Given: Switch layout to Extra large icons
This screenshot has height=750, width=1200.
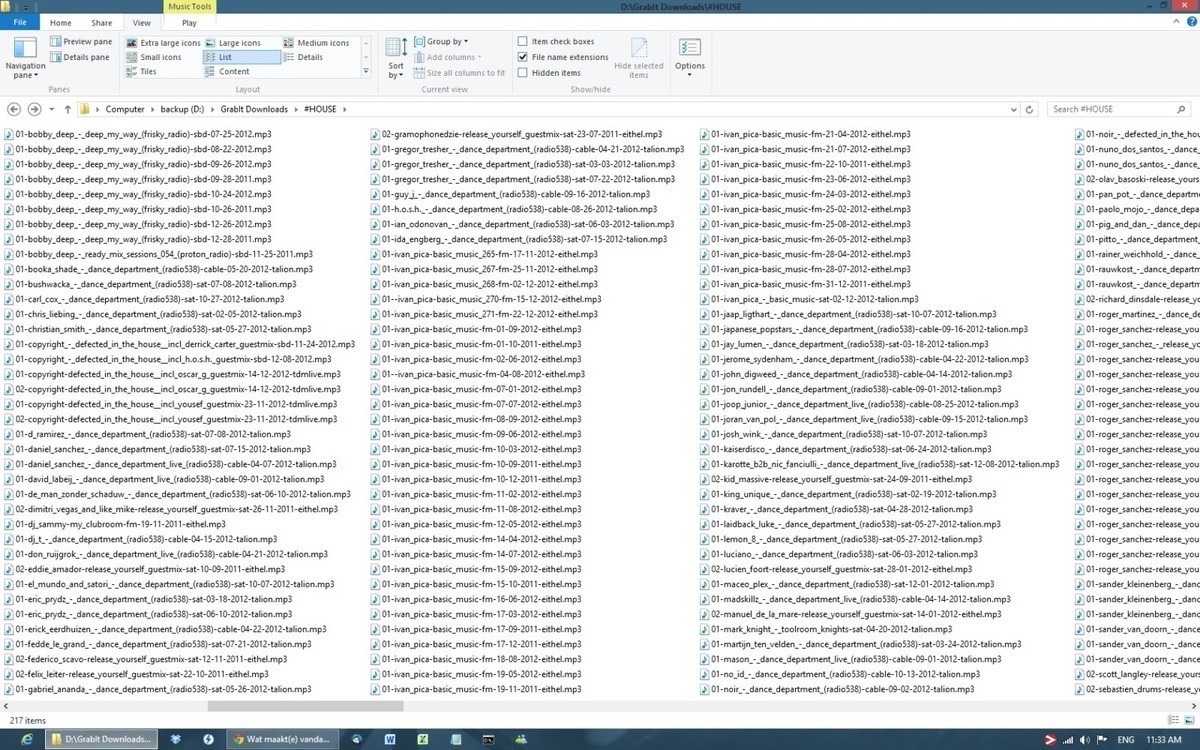Looking at the screenshot, I should [x=163, y=43].
